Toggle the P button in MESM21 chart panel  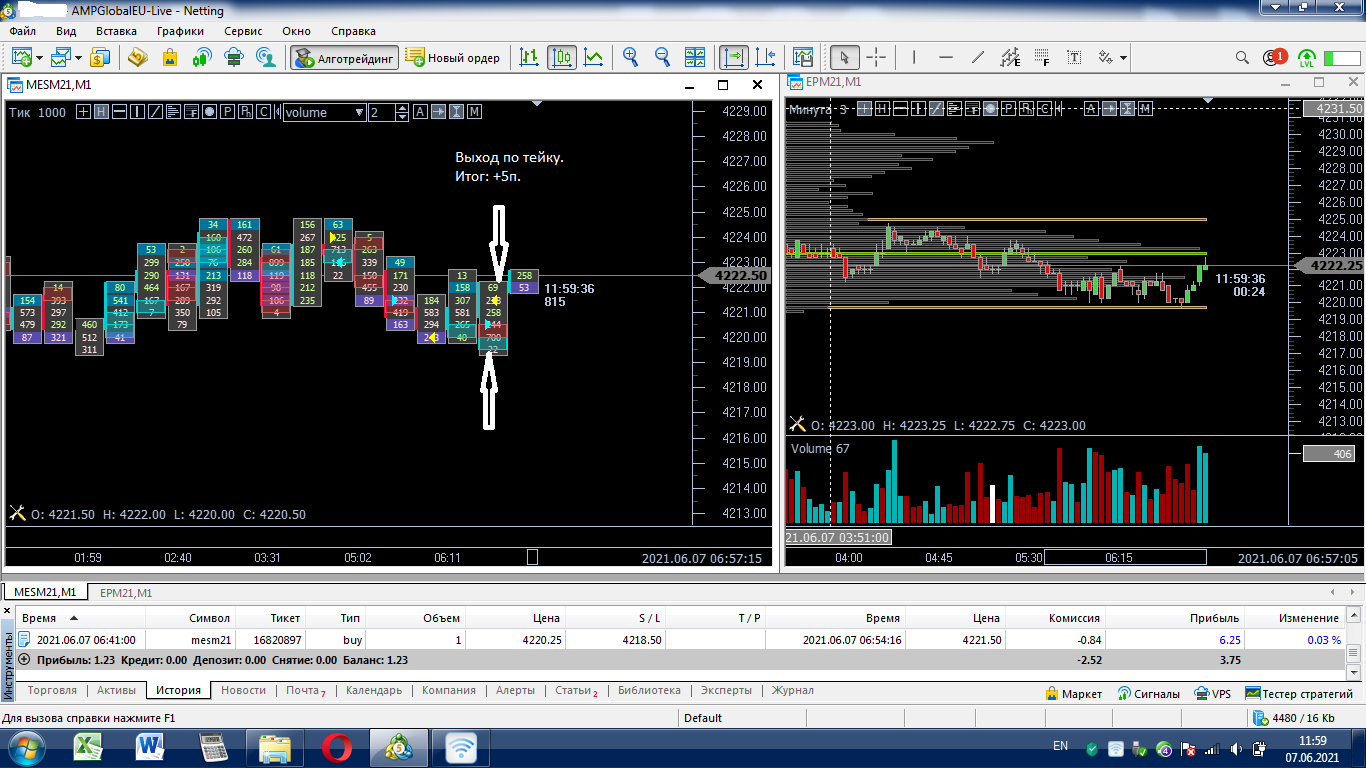click(x=228, y=112)
